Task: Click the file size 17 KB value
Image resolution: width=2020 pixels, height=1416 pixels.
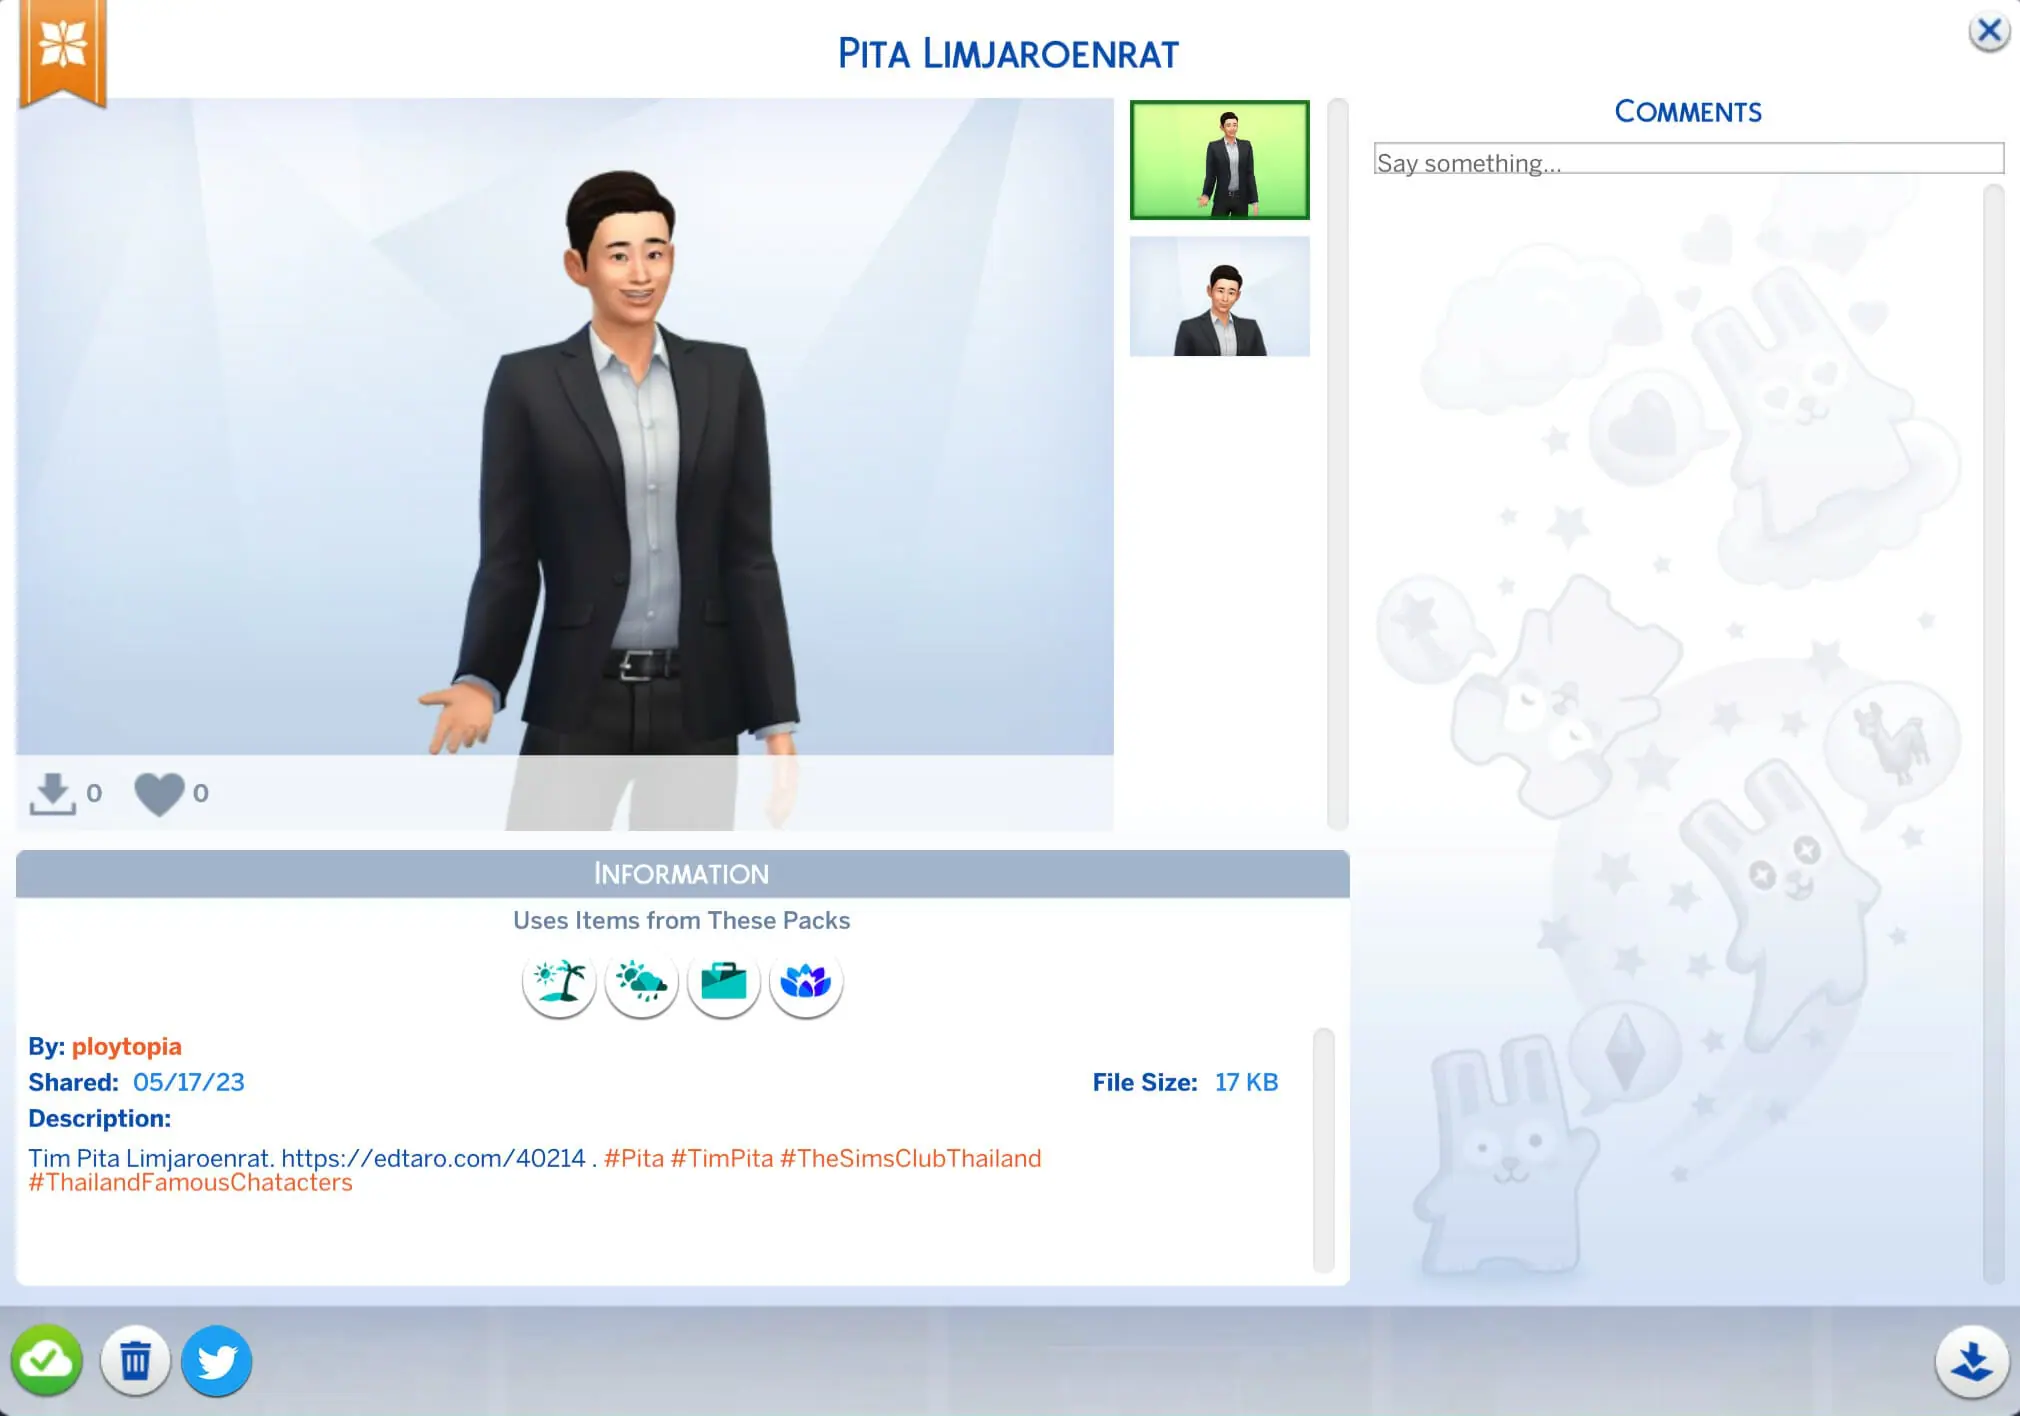Action: point(1246,1083)
